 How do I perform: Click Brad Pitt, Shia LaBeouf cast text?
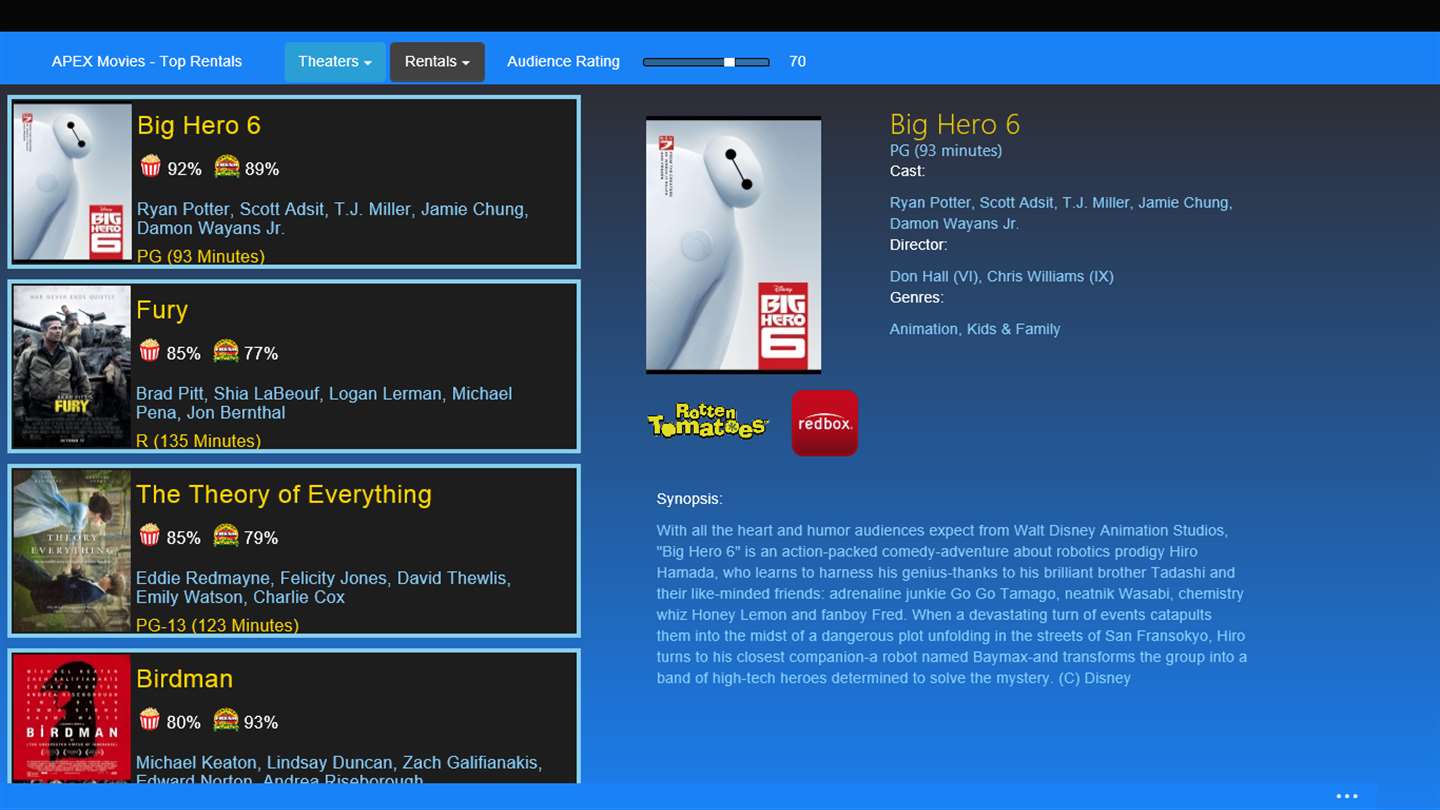point(324,403)
